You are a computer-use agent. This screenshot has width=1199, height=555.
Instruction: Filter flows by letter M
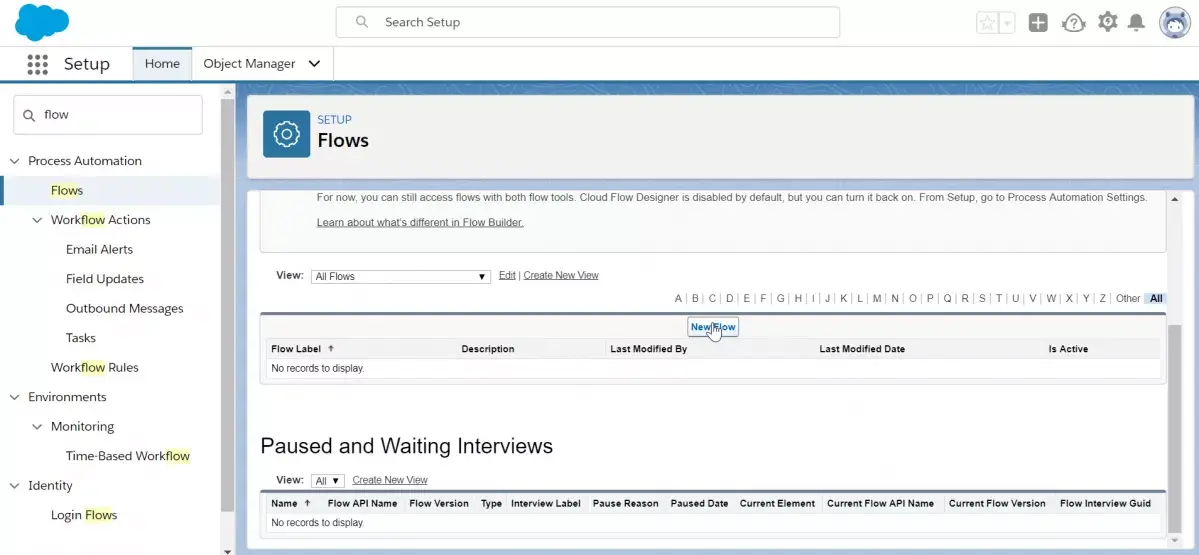(877, 298)
